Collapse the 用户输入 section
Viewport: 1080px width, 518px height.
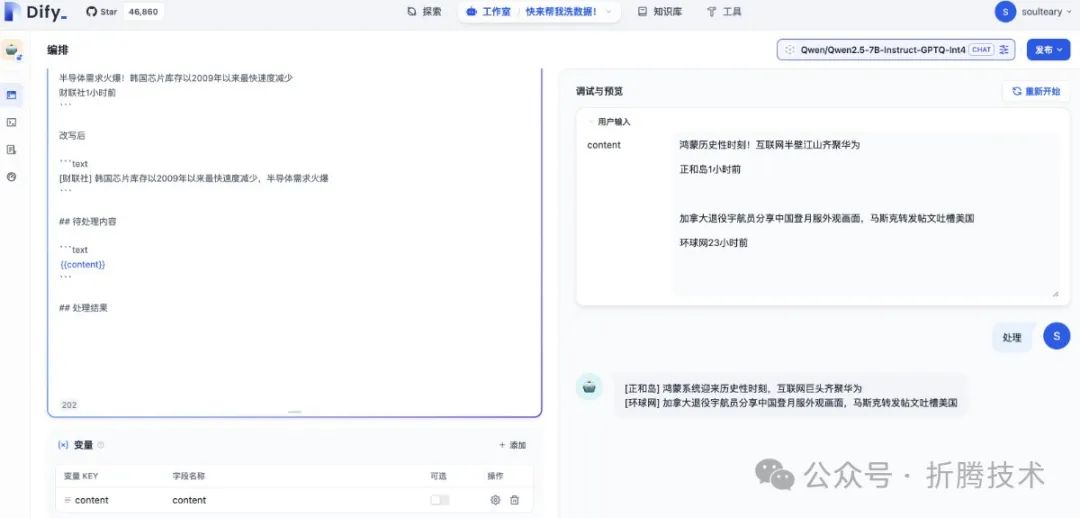pos(609,121)
